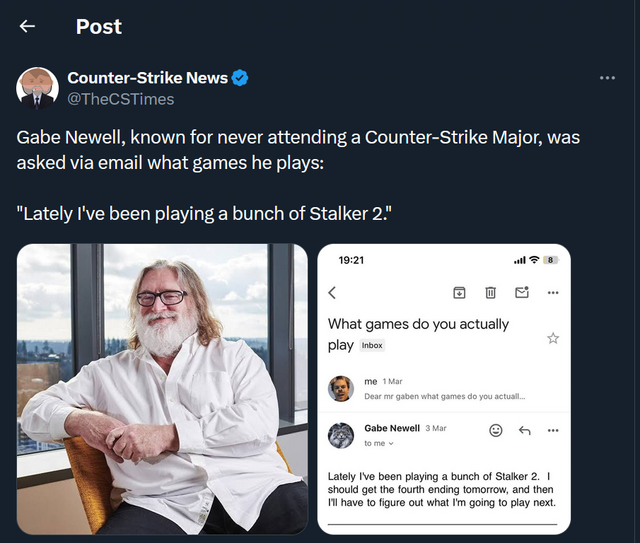The image size is (640, 543).
Task: Open the Counter-Strike News account name link
Action: 147,78
